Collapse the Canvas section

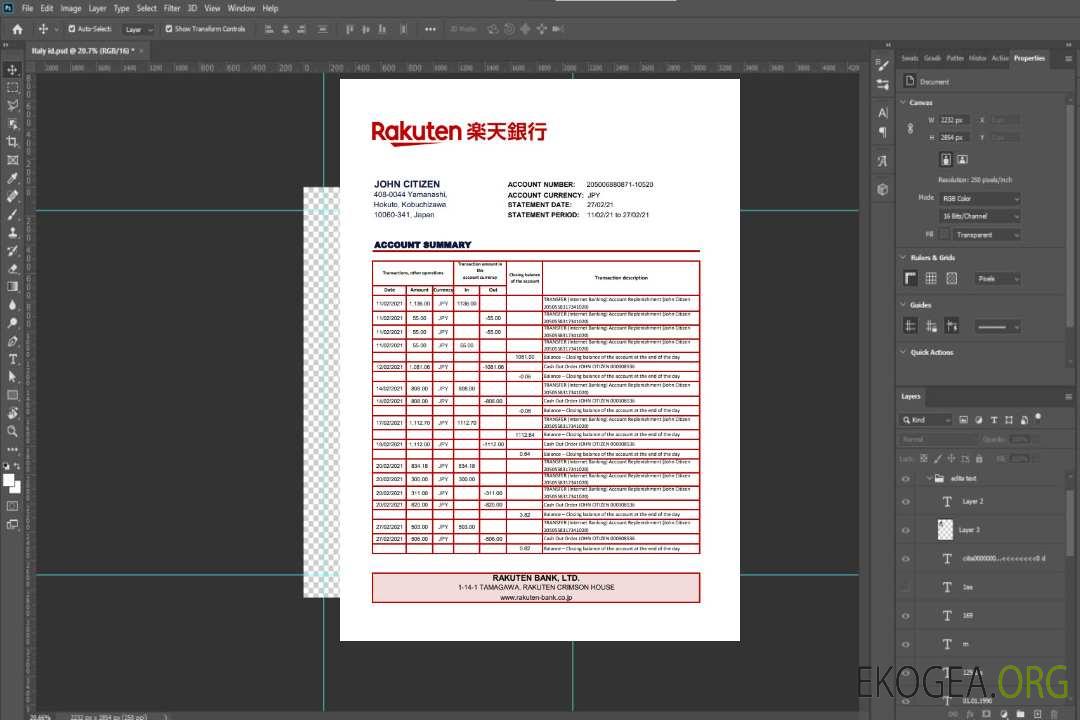[903, 102]
